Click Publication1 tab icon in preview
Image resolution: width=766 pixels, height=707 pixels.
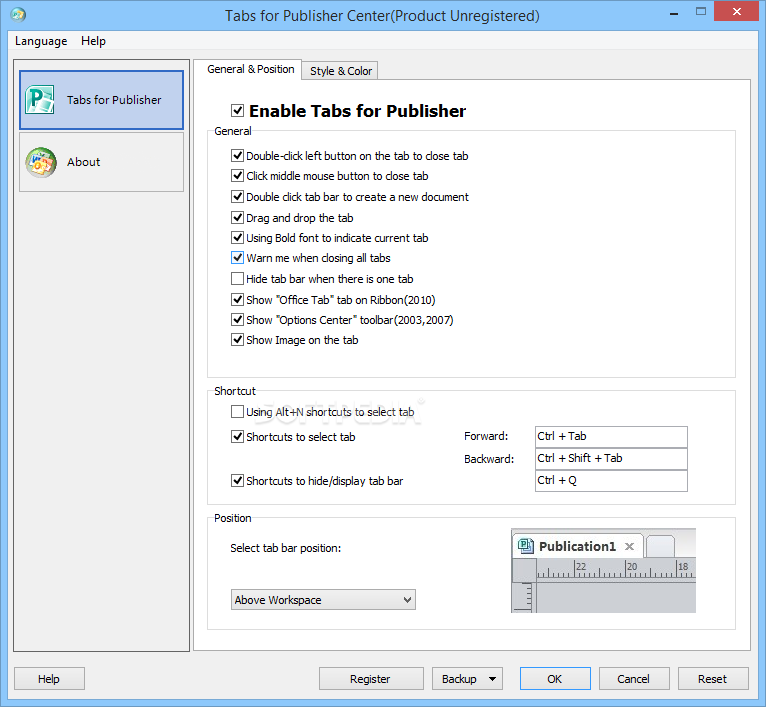point(526,546)
